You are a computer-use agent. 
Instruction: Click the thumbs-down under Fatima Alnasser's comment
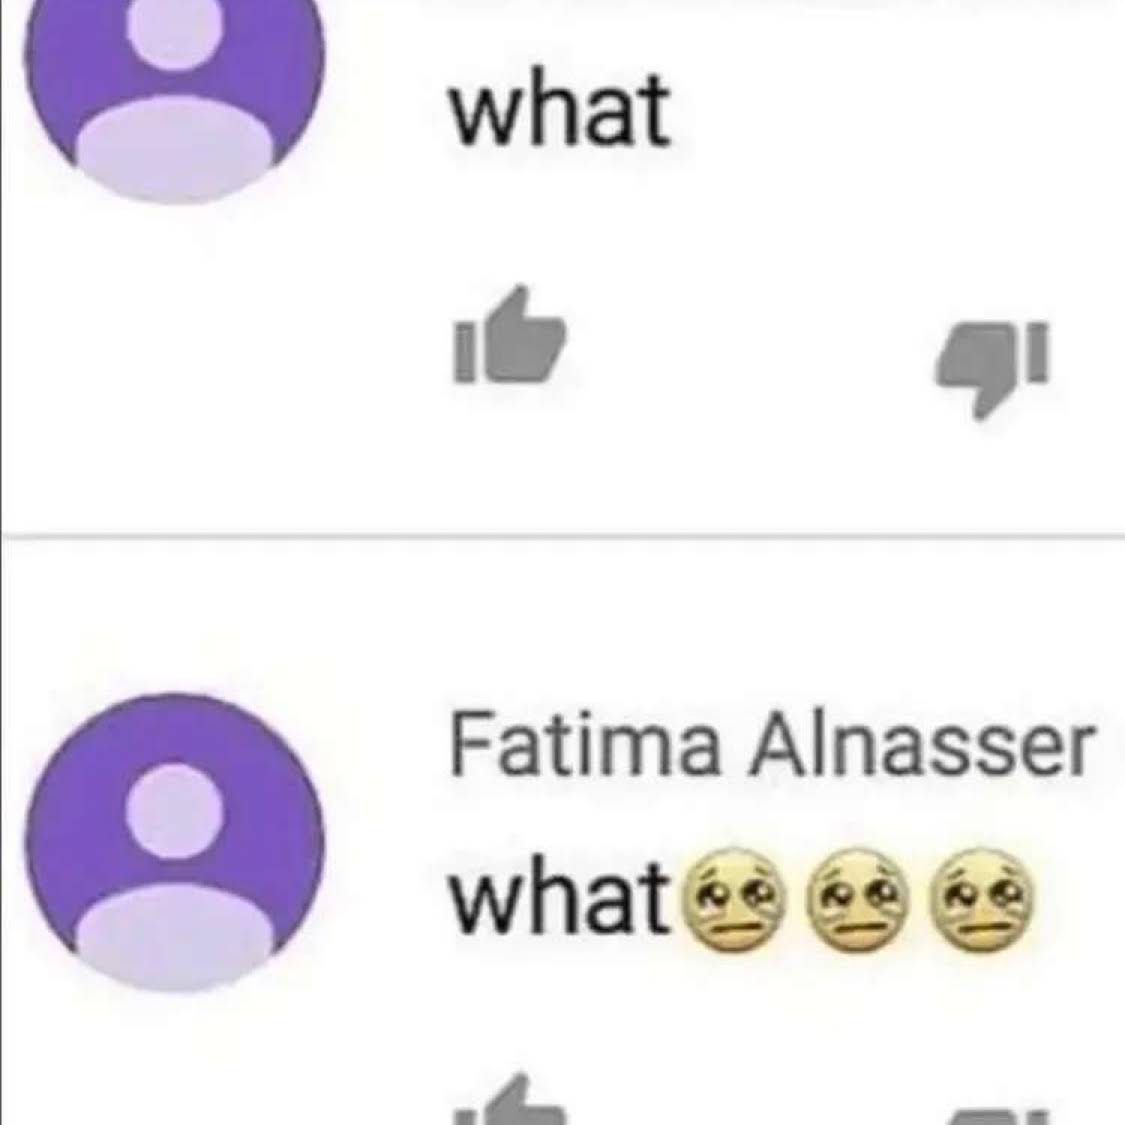pos(991,1116)
